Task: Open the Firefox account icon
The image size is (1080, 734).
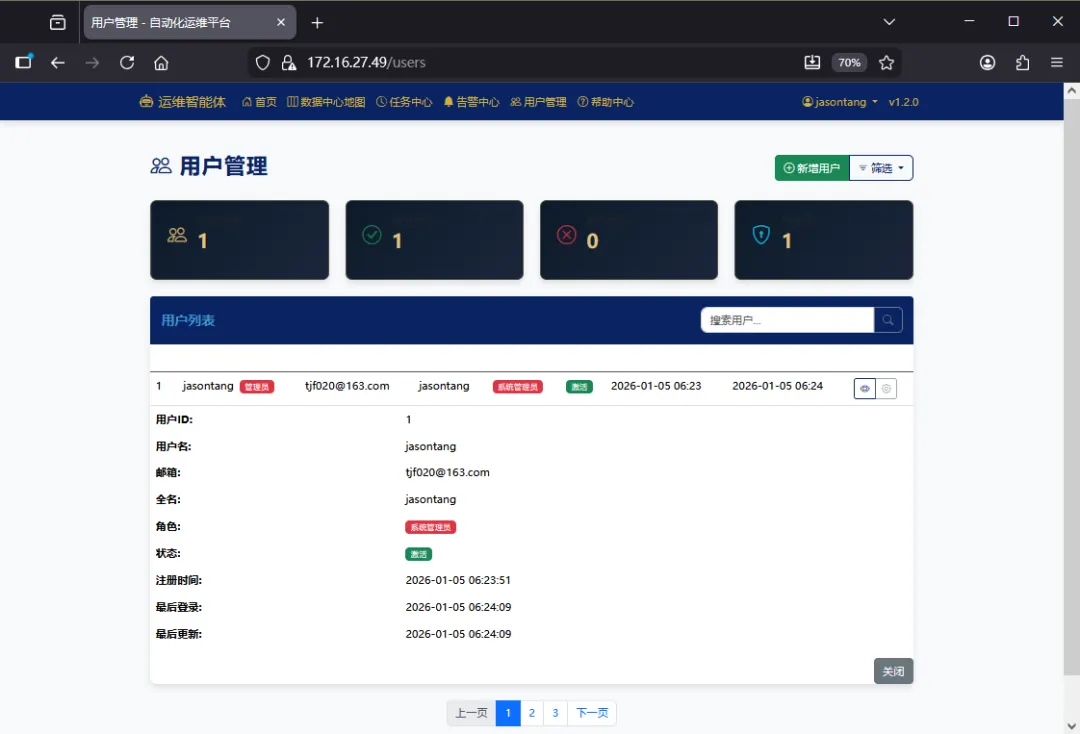Action: [x=987, y=63]
